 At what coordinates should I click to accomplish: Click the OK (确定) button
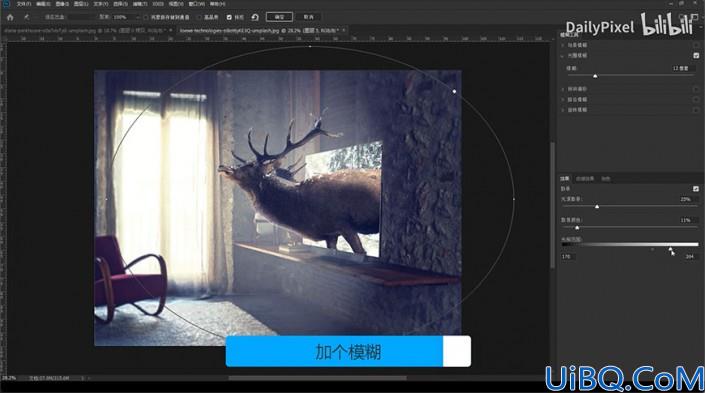[x=279, y=17]
